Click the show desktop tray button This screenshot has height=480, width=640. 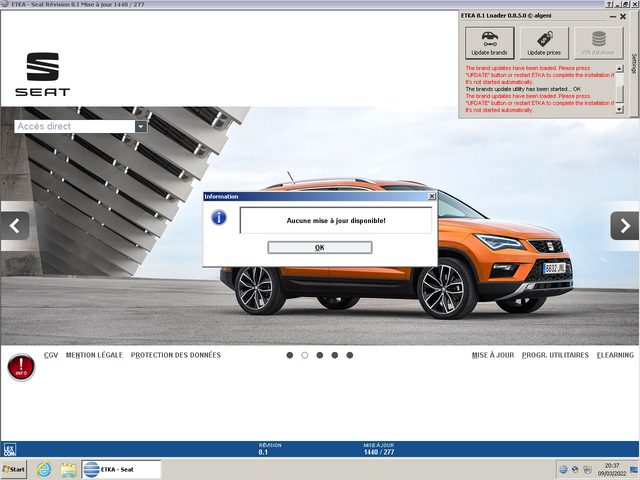(634, 469)
